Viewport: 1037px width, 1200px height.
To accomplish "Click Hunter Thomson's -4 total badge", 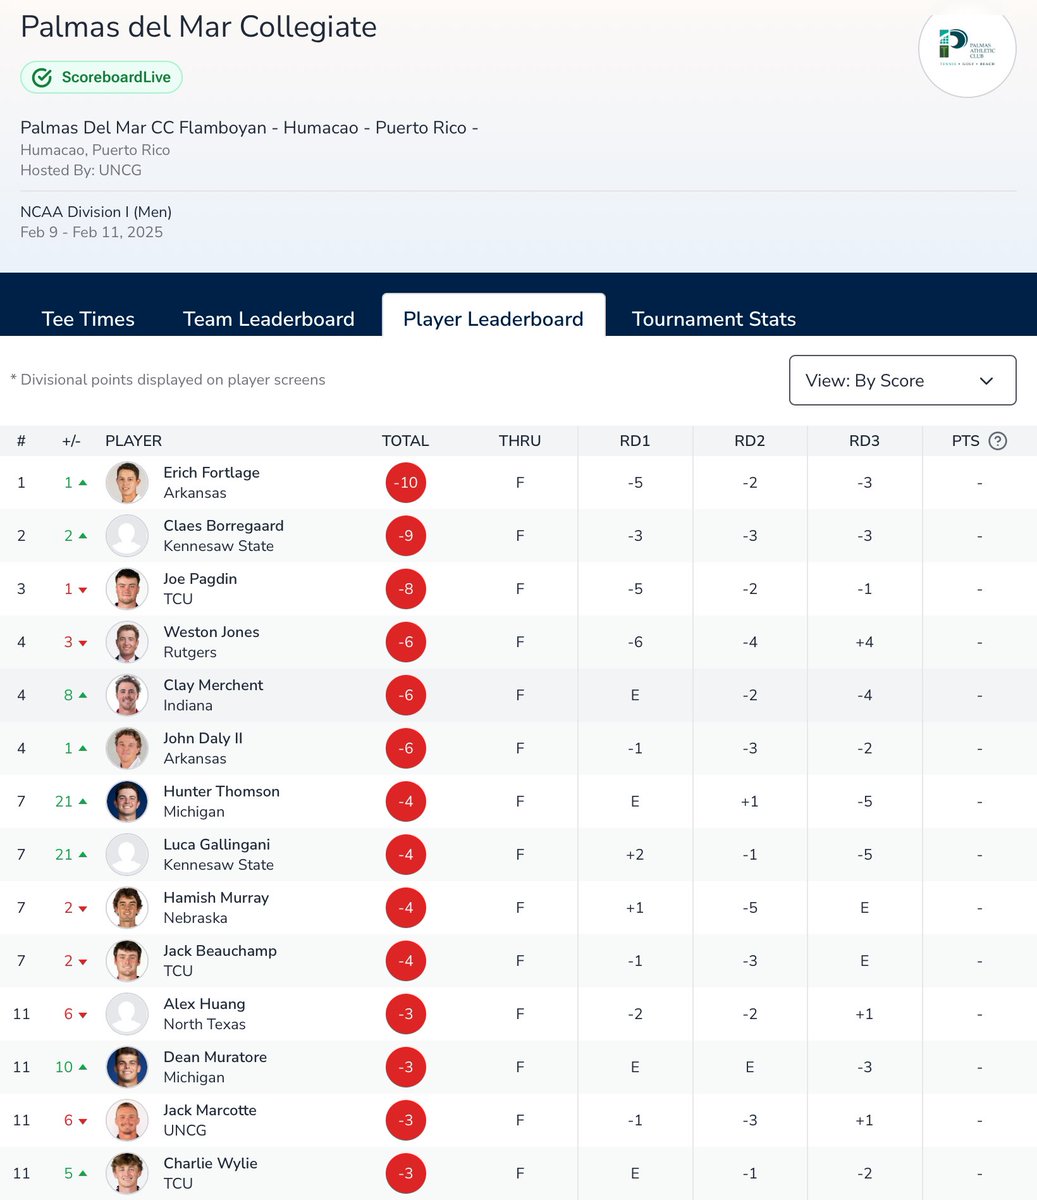I will [406, 801].
